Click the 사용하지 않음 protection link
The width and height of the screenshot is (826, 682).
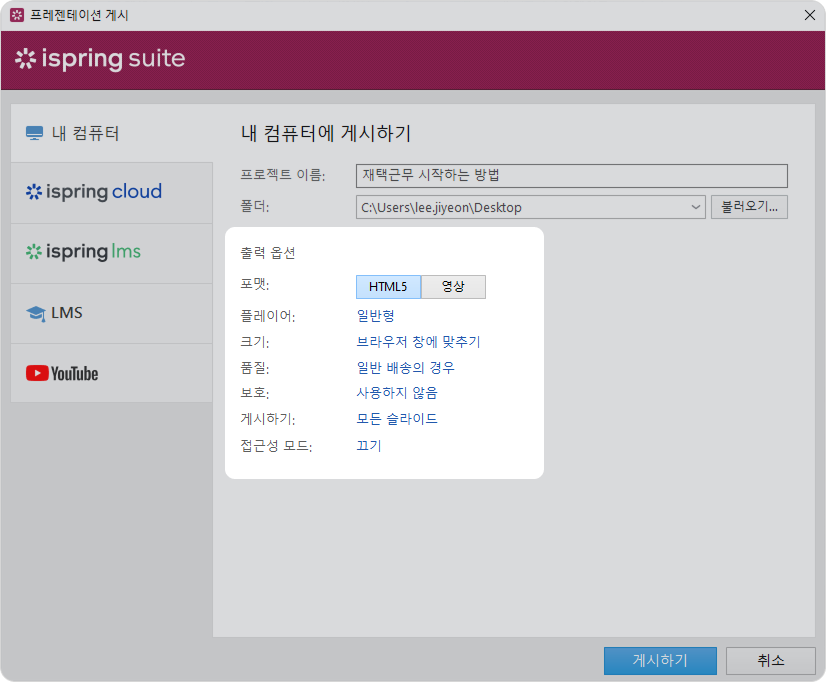397,393
